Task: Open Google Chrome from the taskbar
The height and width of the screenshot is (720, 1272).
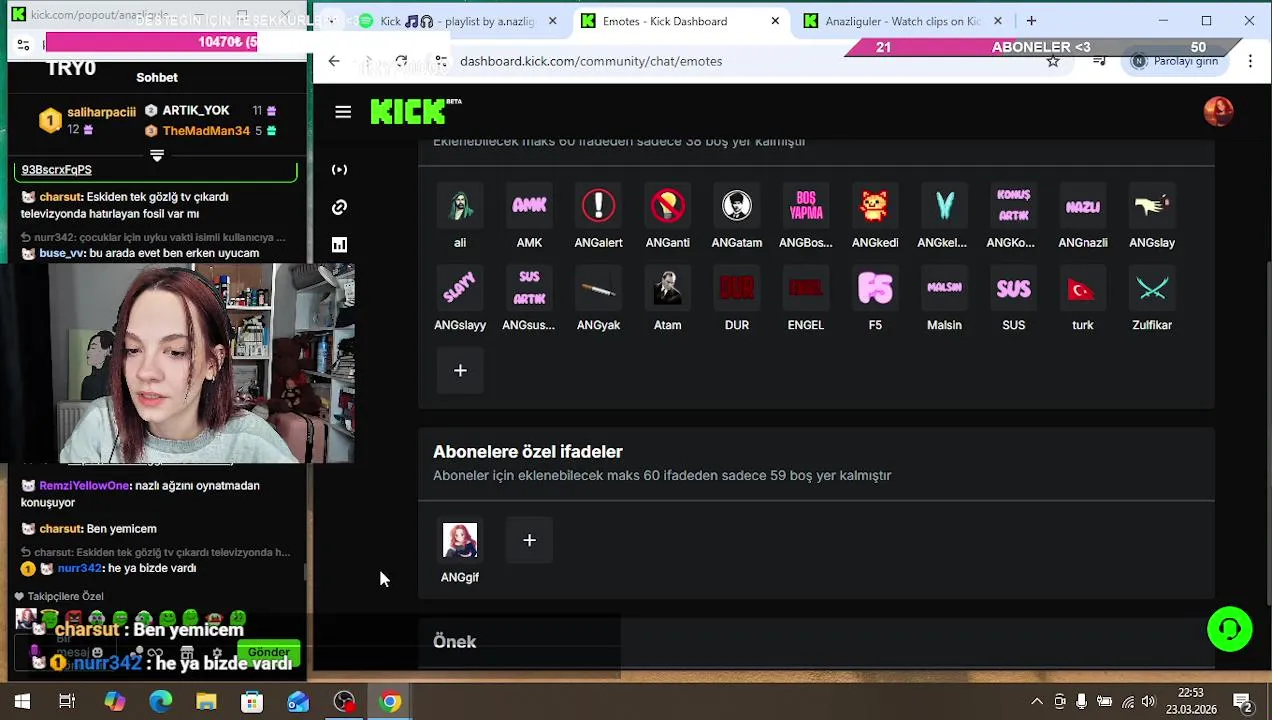Action: tap(390, 702)
